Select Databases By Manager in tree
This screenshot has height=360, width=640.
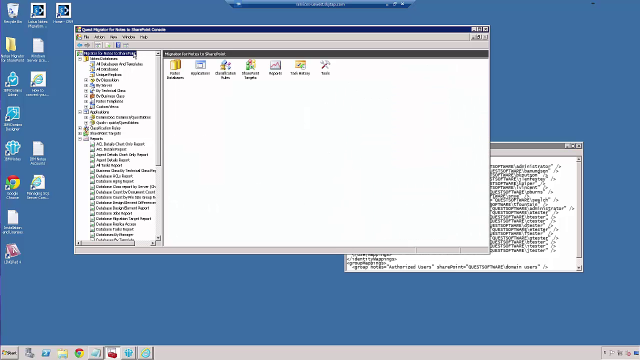(115, 235)
